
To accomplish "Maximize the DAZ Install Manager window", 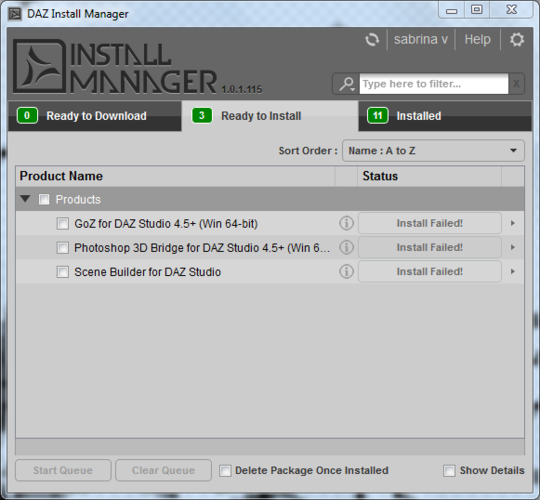I will 477,10.
